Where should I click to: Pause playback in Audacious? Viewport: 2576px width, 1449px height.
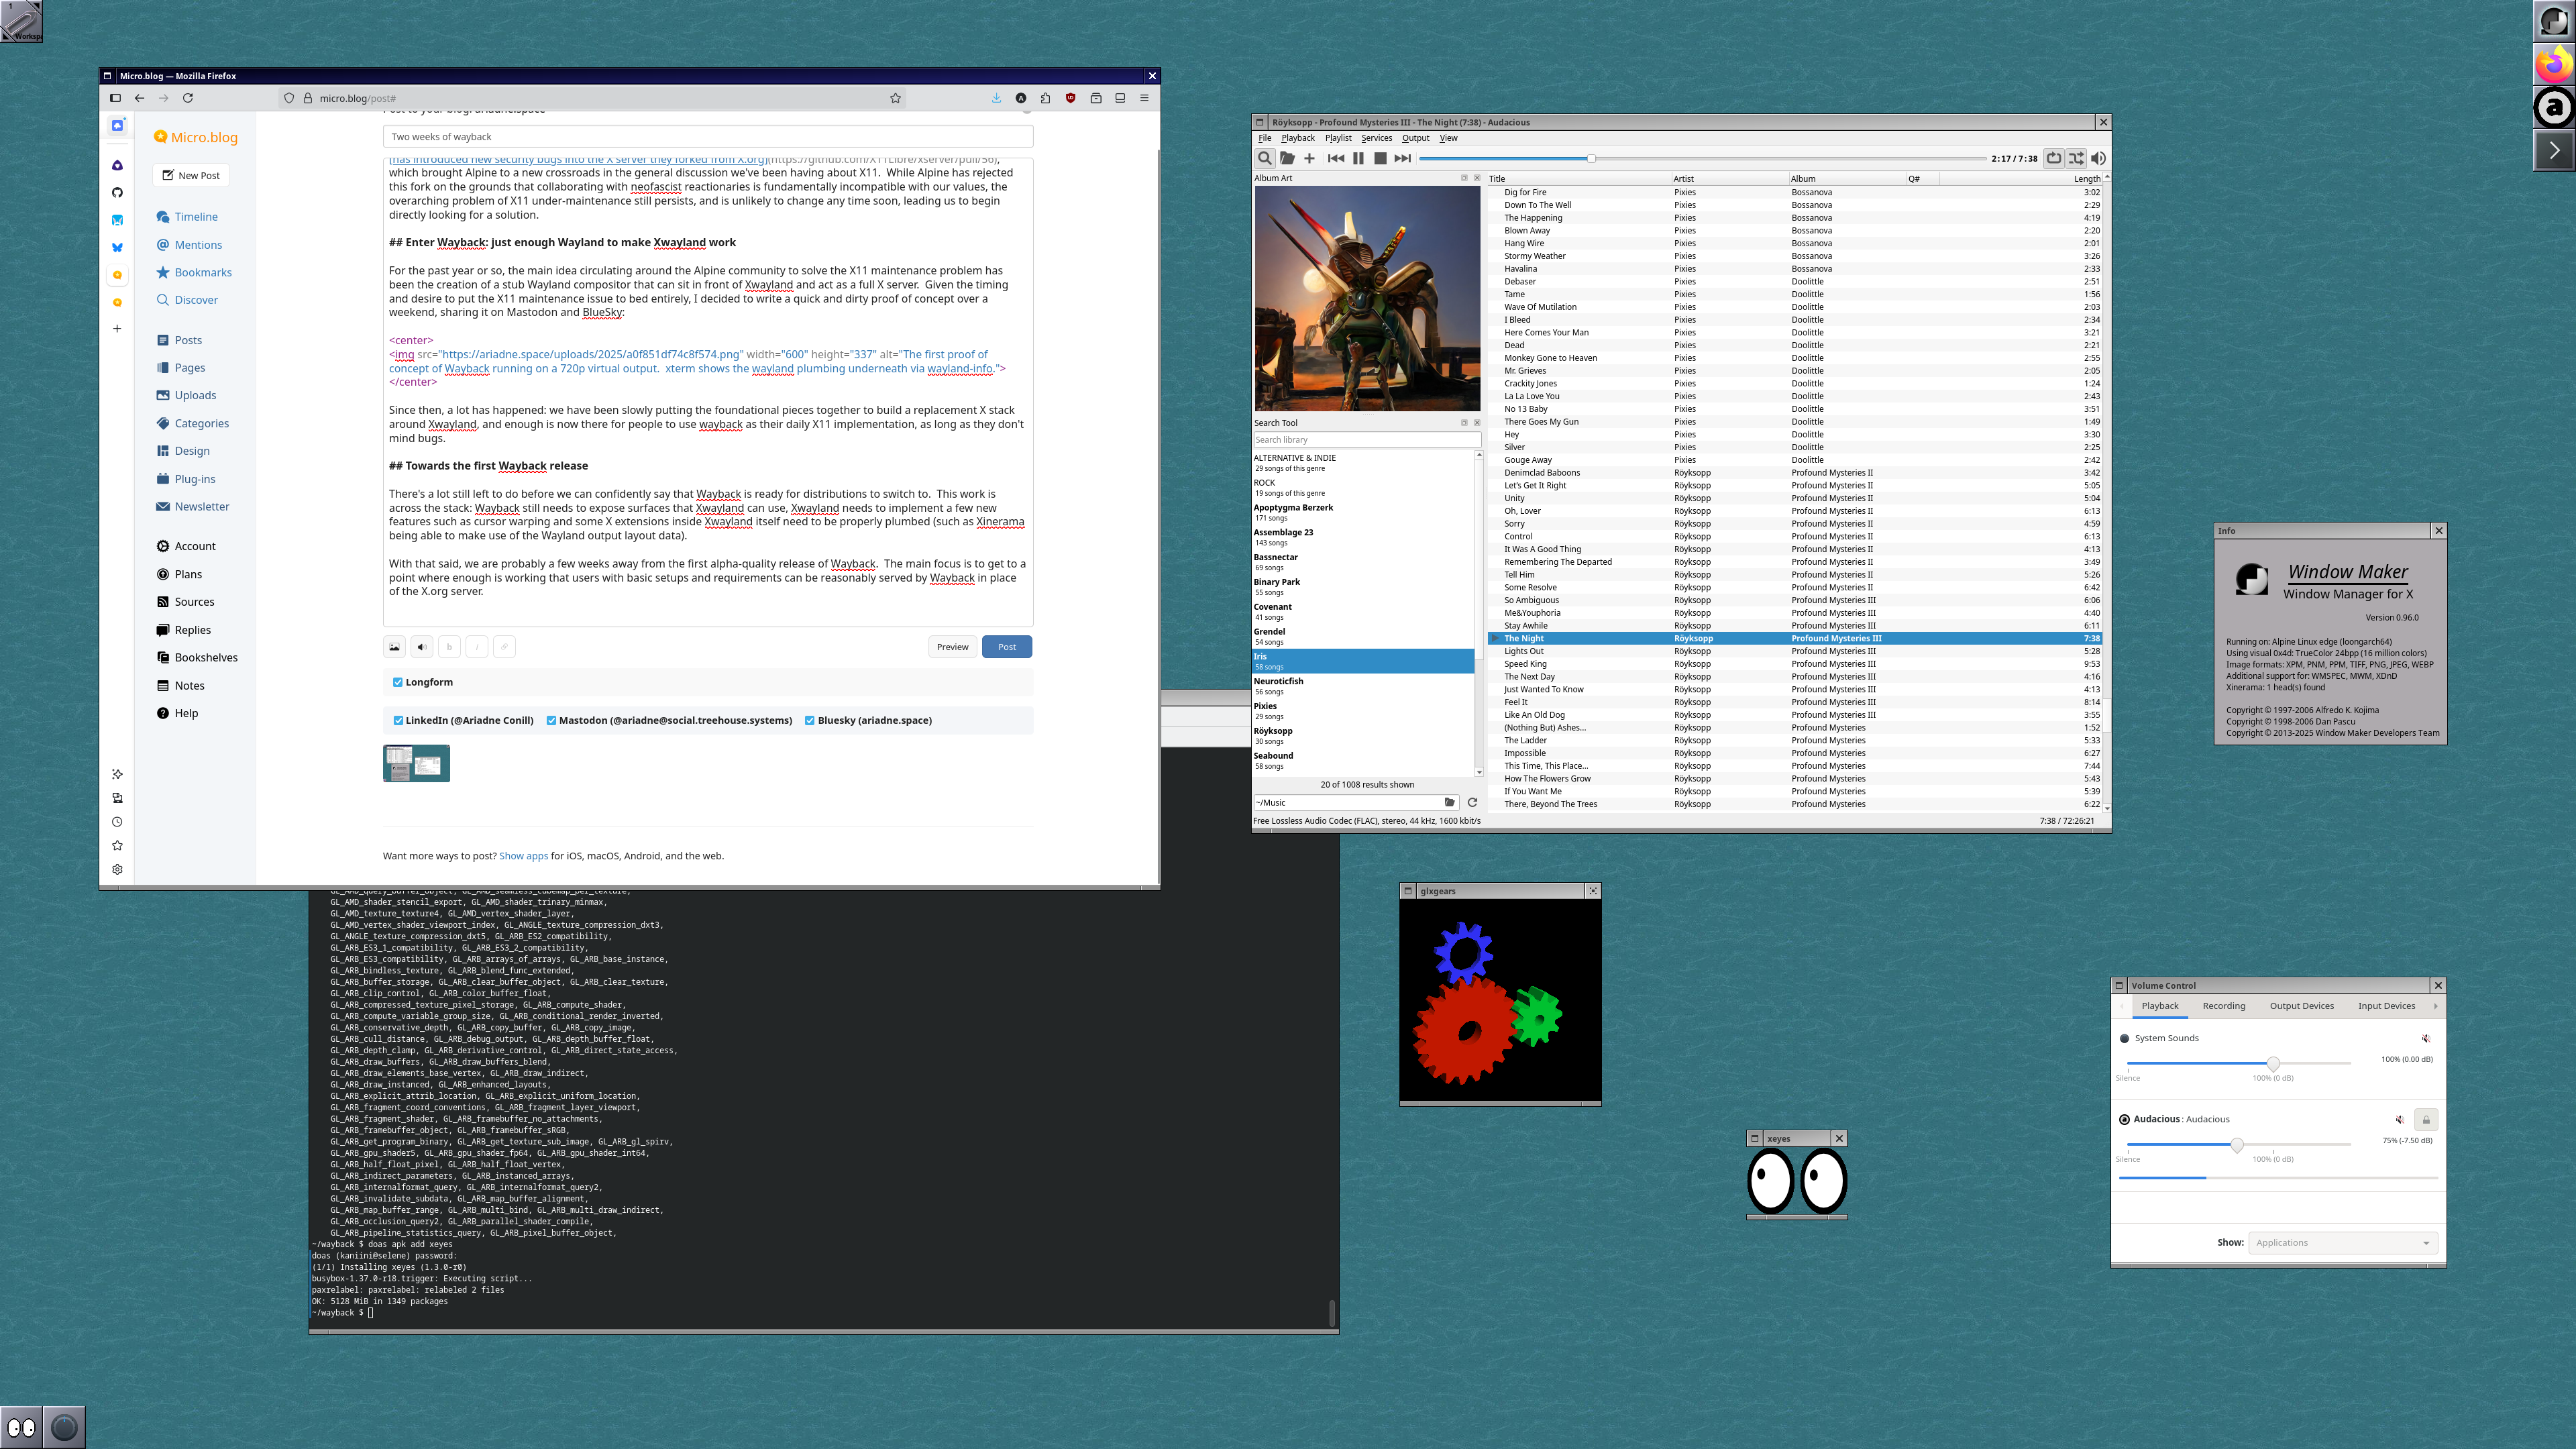[x=1358, y=158]
